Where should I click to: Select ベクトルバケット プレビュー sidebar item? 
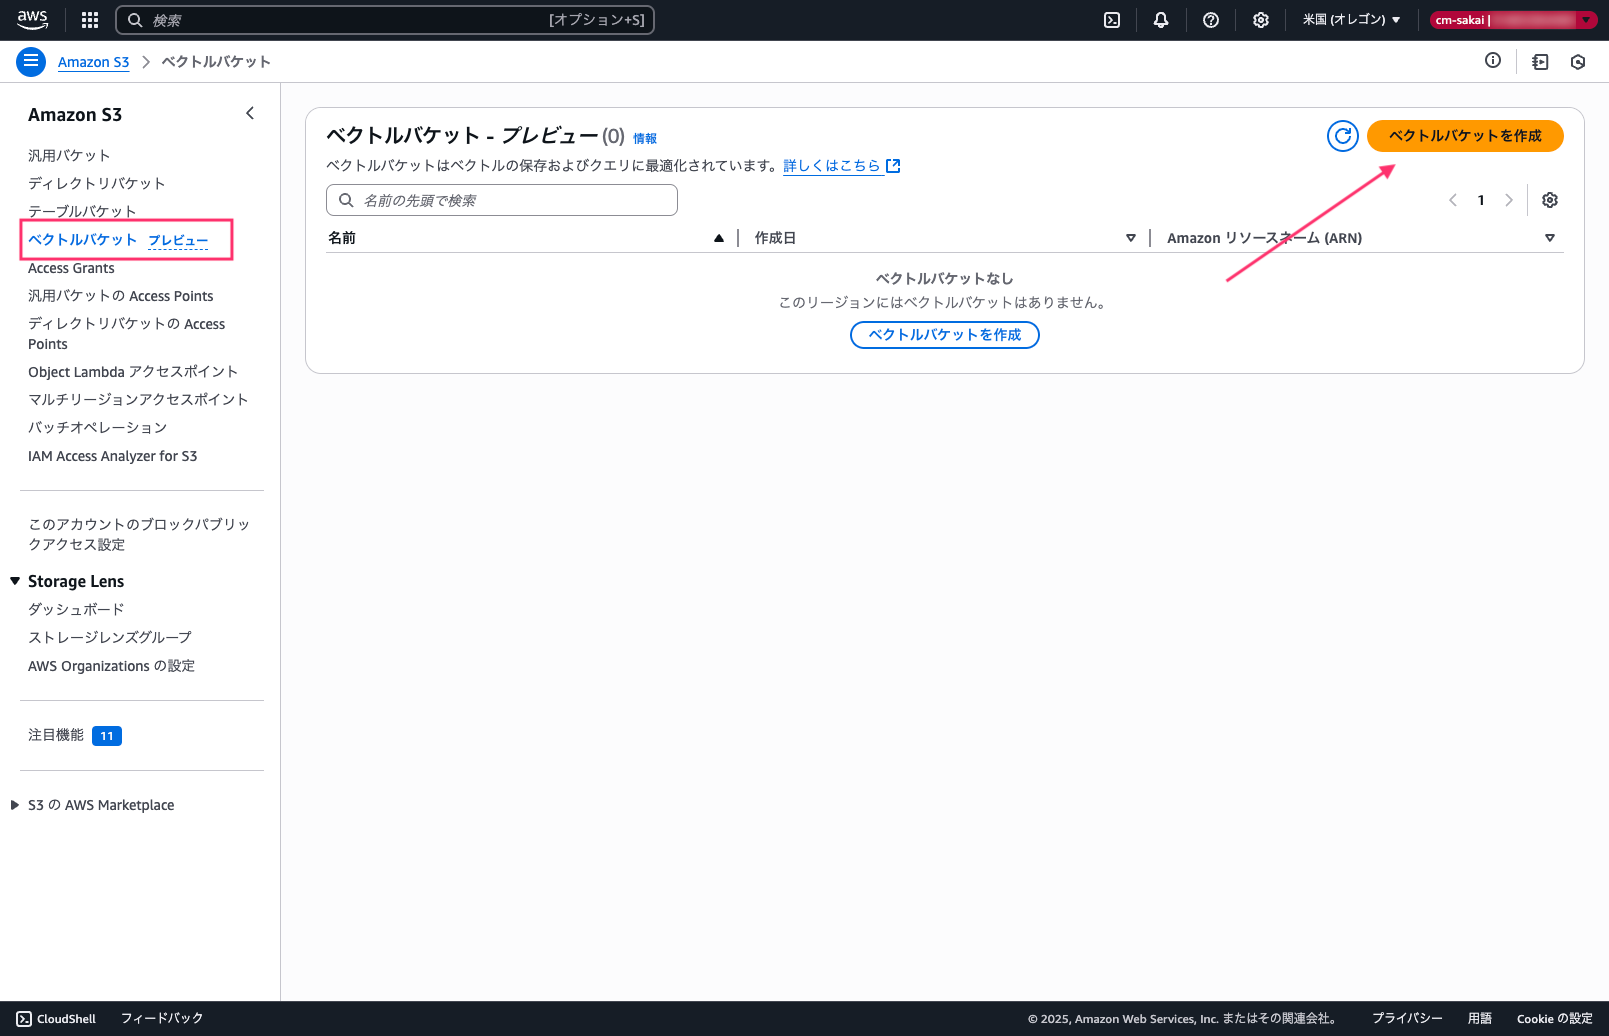tap(118, 240)
